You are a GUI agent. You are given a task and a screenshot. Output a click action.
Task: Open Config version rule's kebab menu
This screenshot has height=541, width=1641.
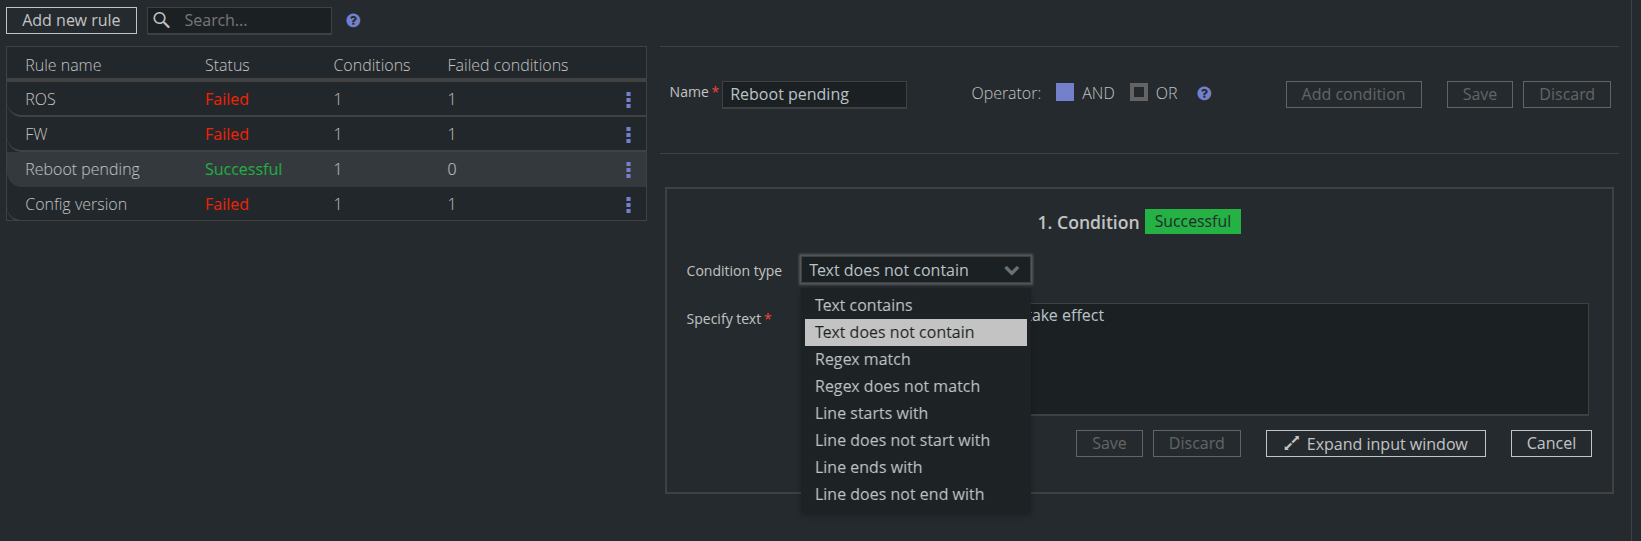click(x=628, y=205)
